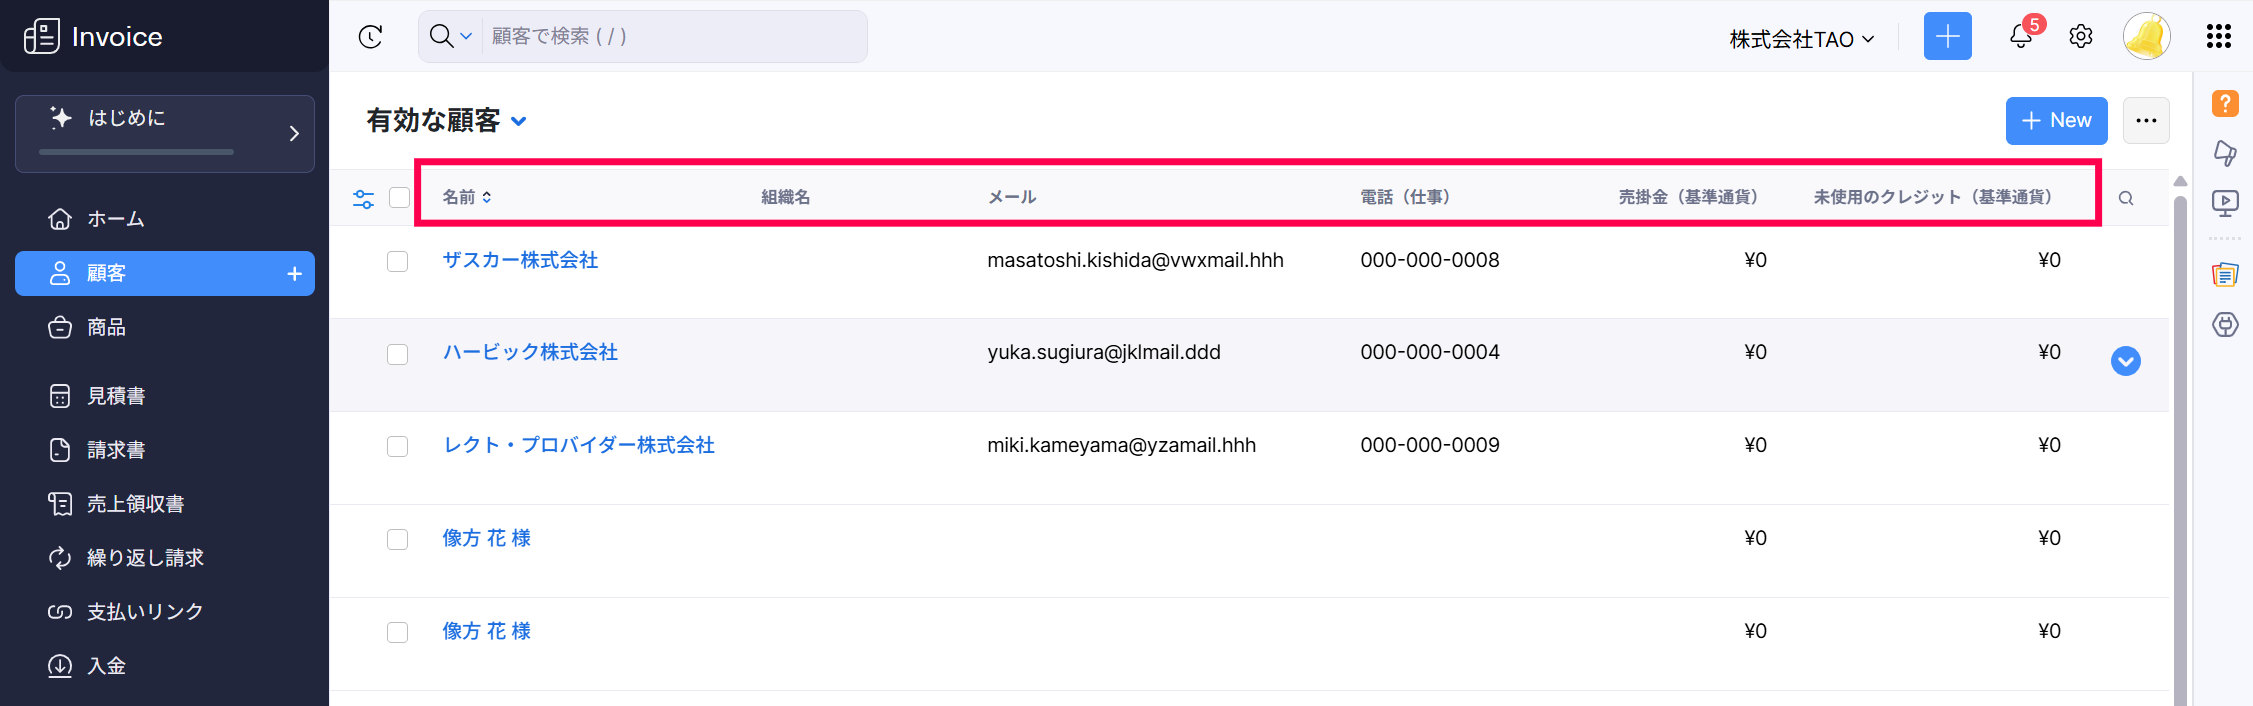Expand the 有効な顧客 view dropdown

click(518, 122)
